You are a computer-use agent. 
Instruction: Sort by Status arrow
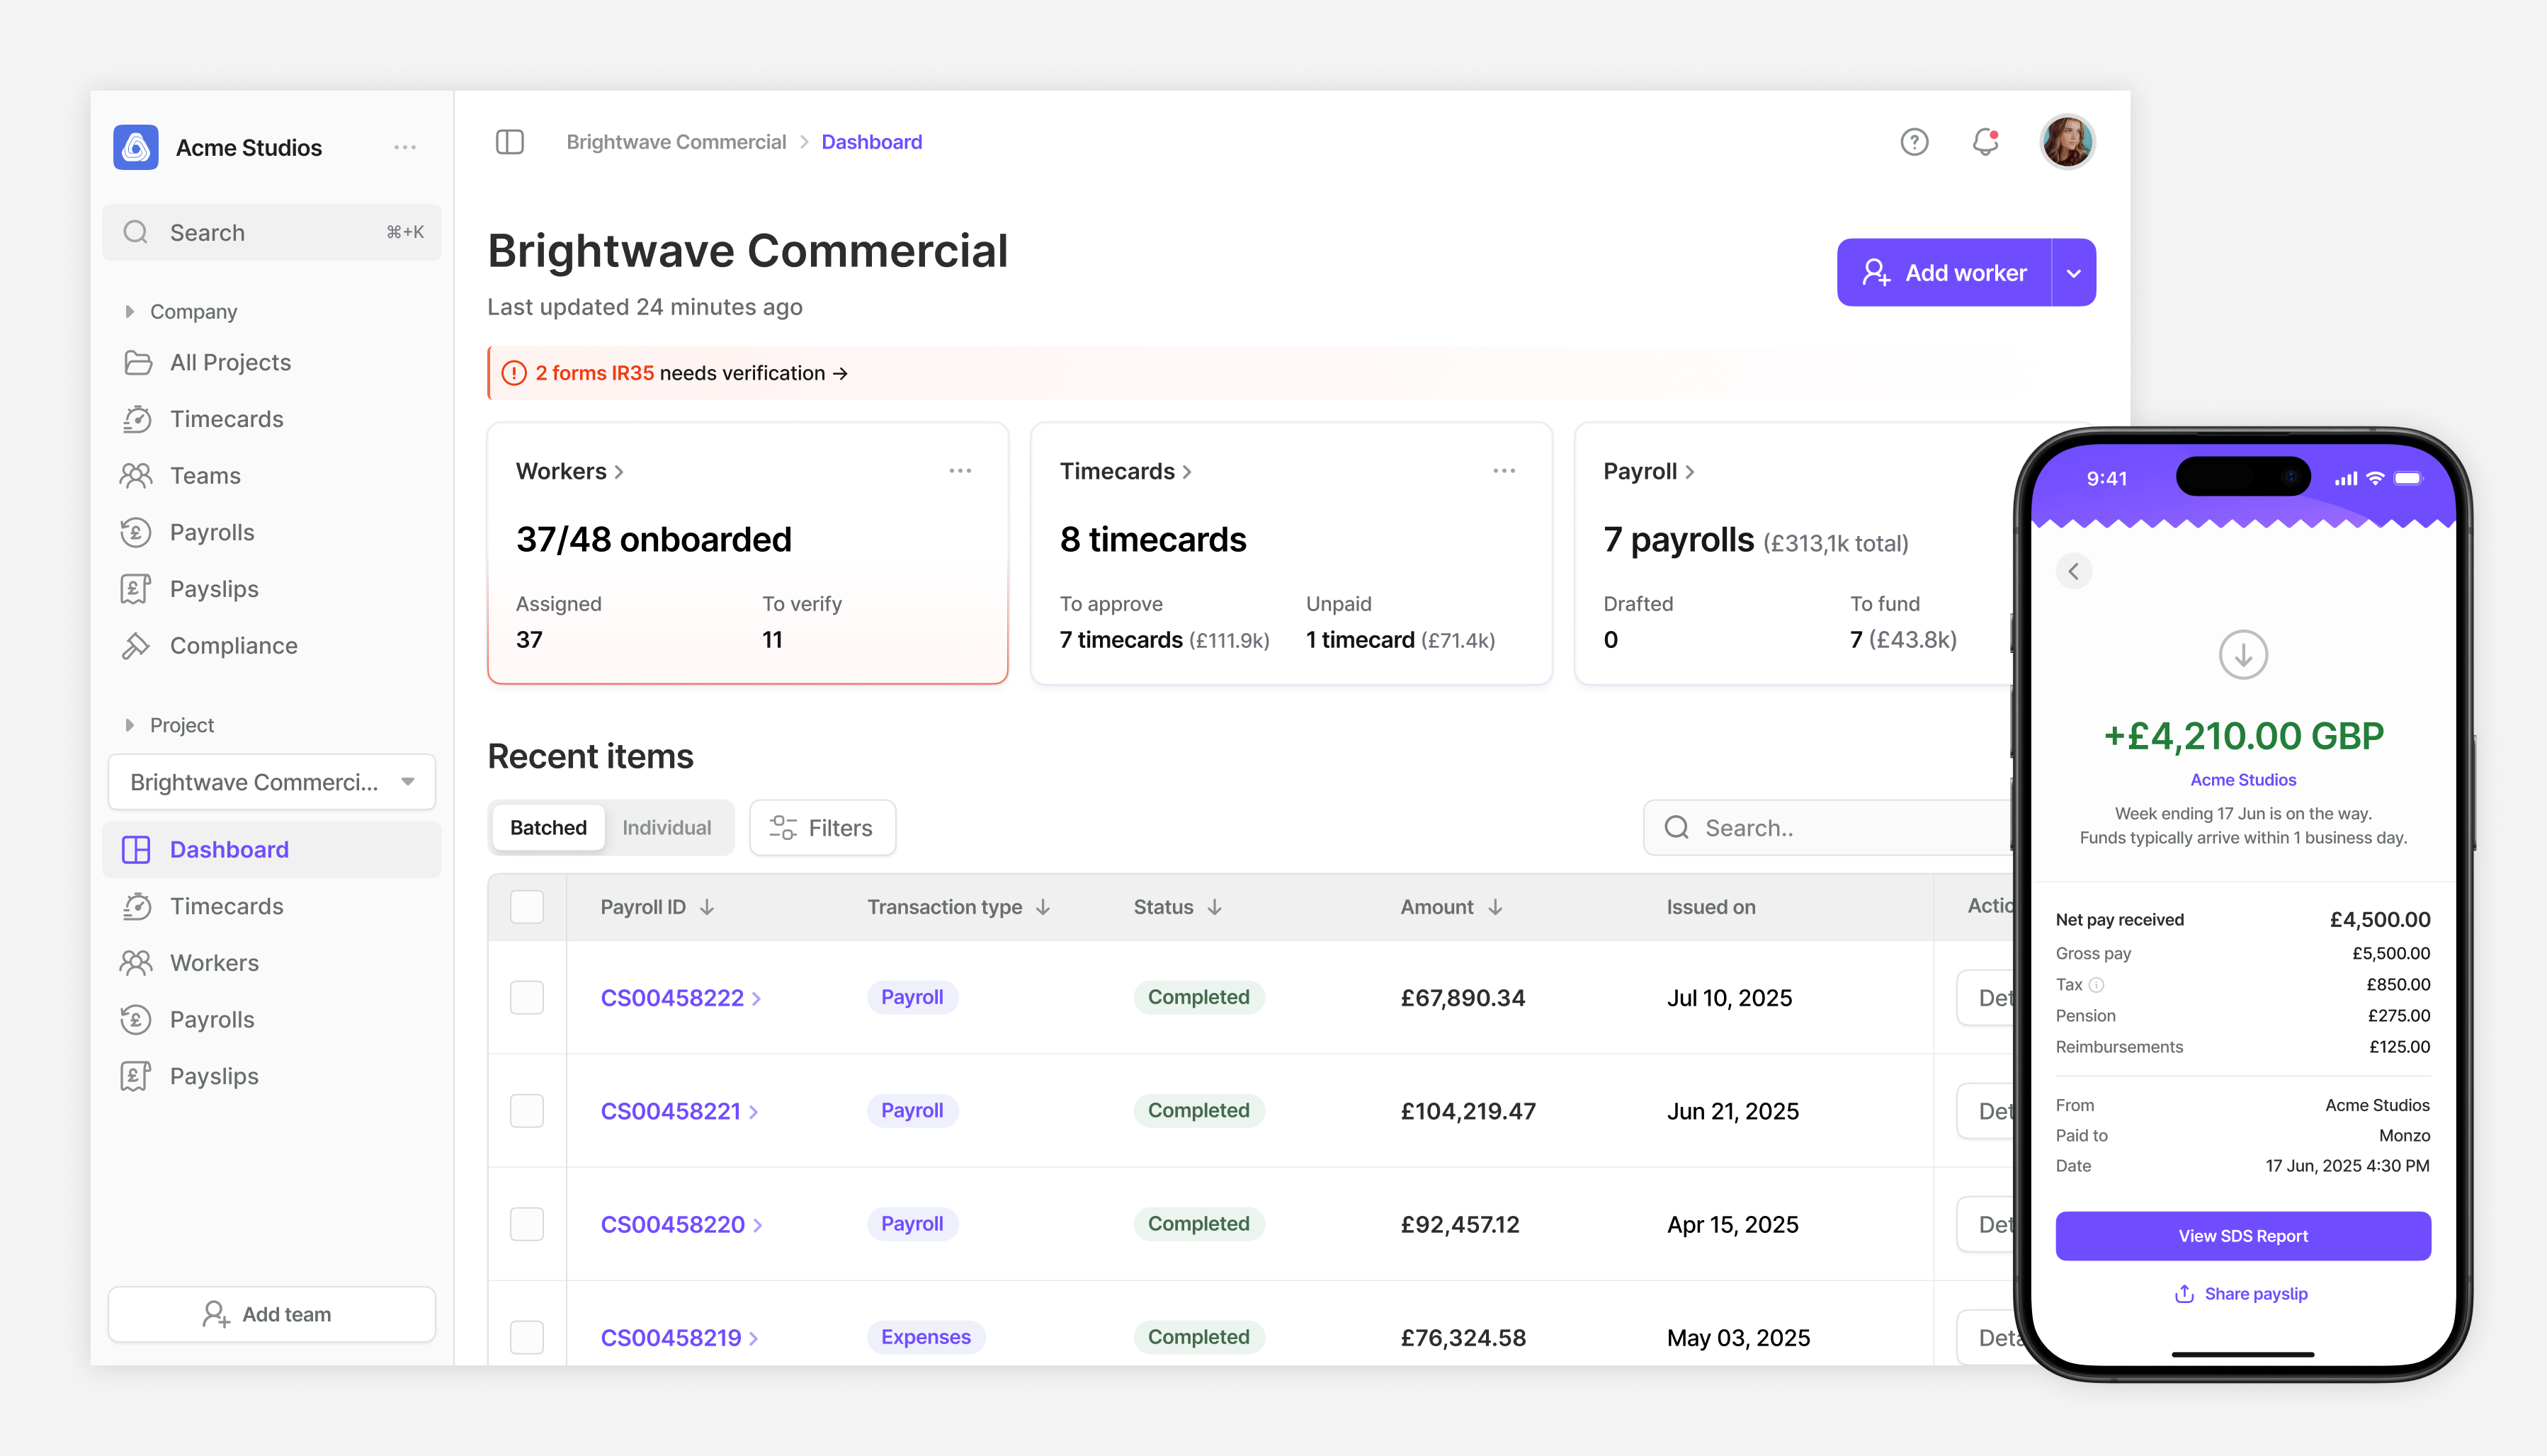[1215, 907]
